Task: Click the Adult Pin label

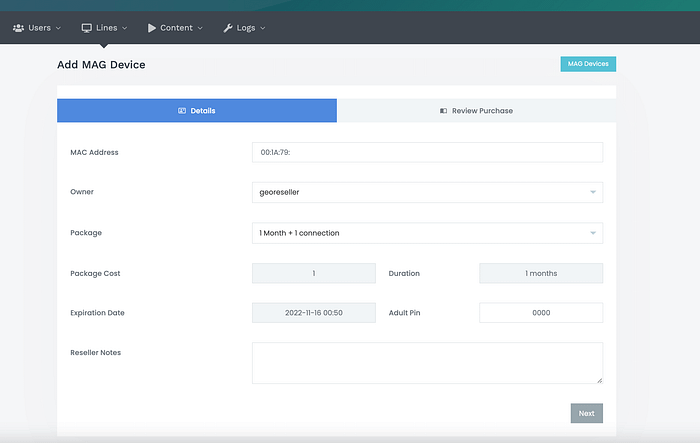Action: 404,313
